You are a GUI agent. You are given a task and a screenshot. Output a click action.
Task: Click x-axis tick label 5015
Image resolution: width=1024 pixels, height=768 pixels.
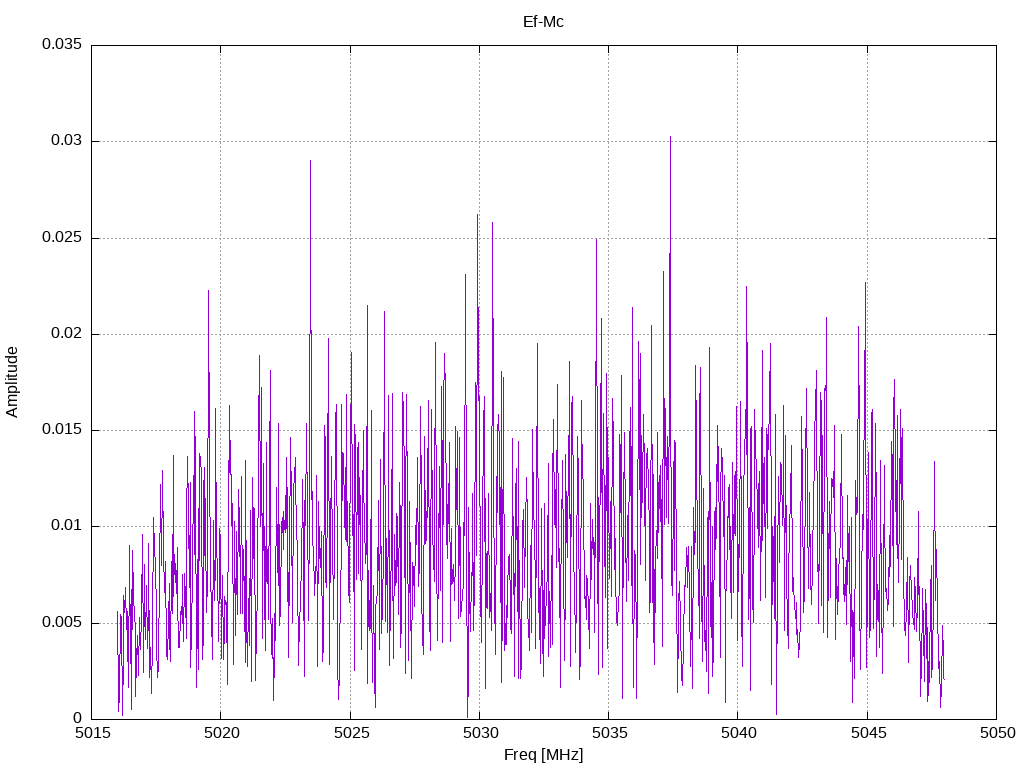[92, 733]
